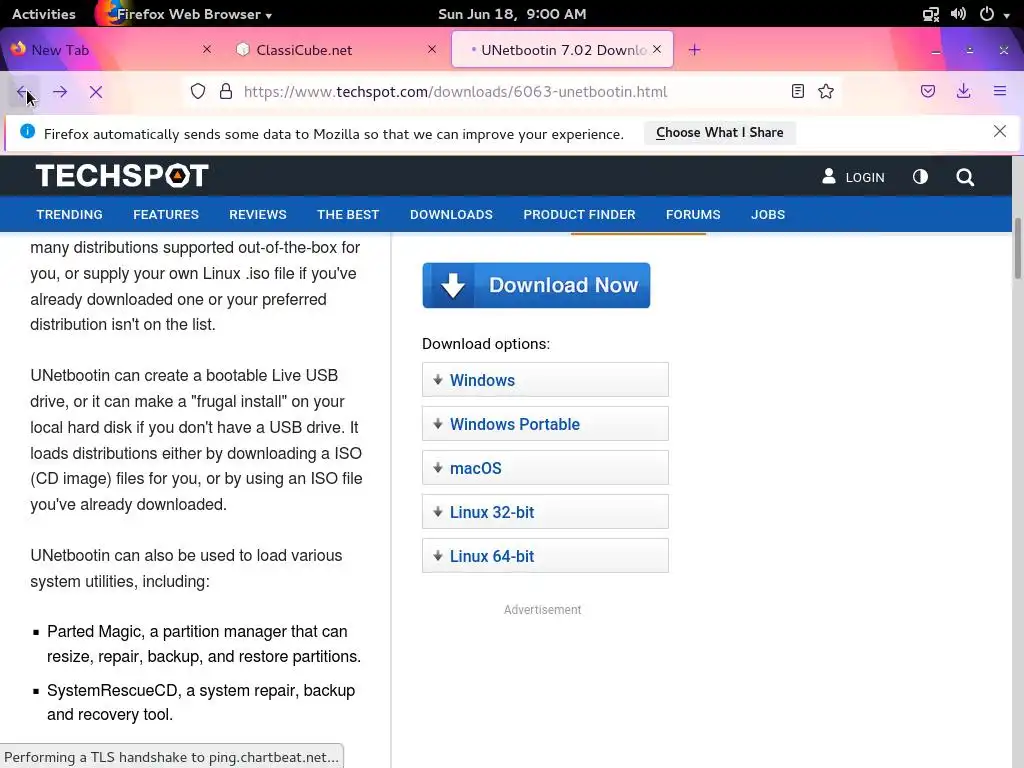1024x768 pixels.
Task: Click Choose What I Share button
Action: pos(719,133)
